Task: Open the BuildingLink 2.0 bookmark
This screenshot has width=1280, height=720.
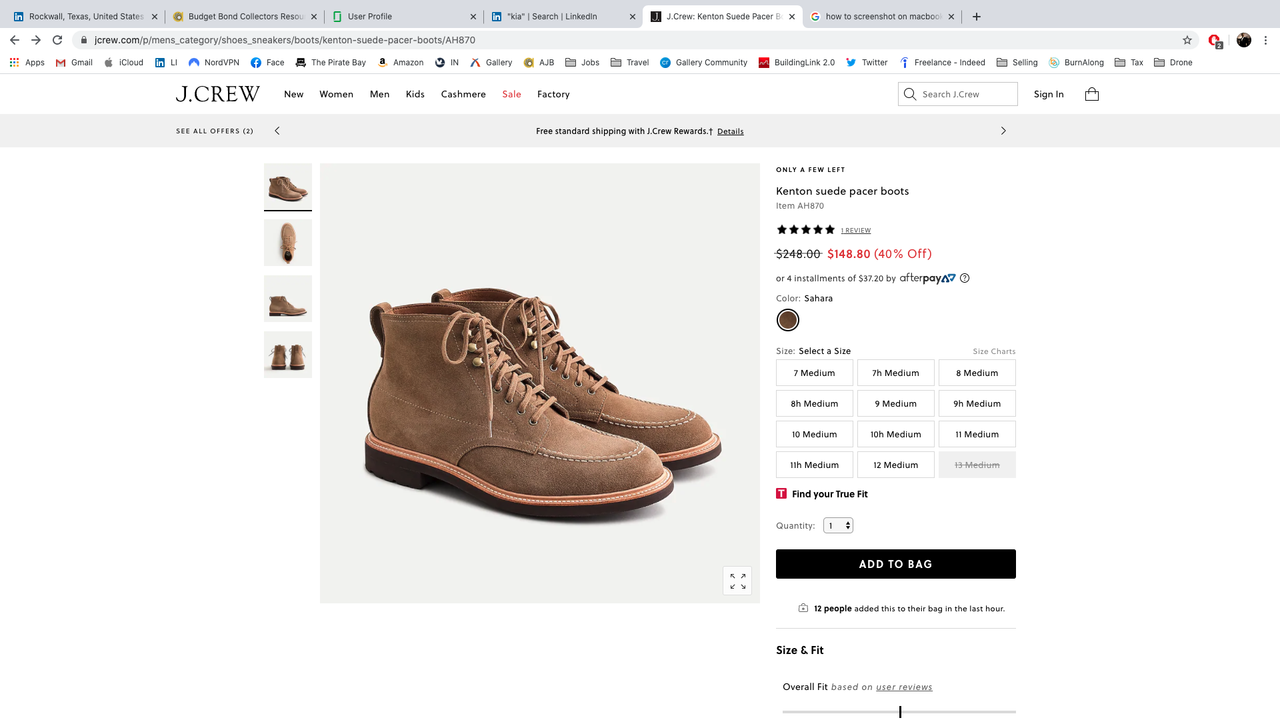Action: click(x=796, y=62)
